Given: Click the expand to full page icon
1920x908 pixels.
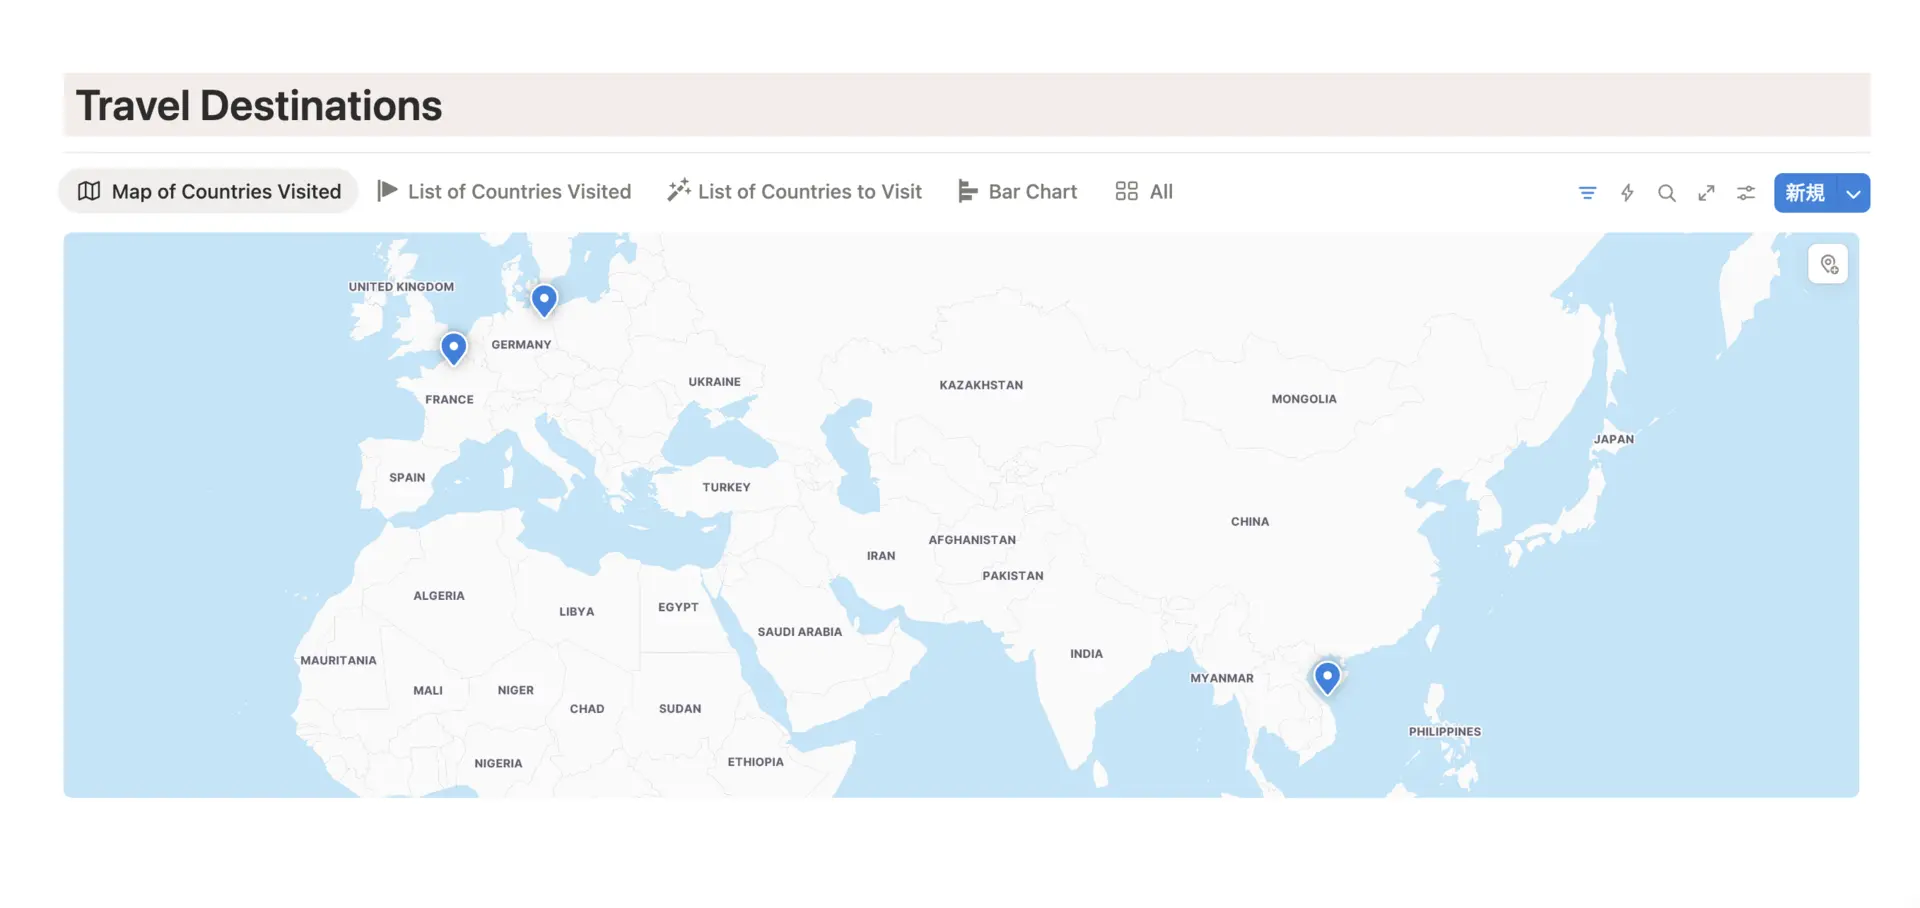Looking at the screenshot, I should point(1706,193).
